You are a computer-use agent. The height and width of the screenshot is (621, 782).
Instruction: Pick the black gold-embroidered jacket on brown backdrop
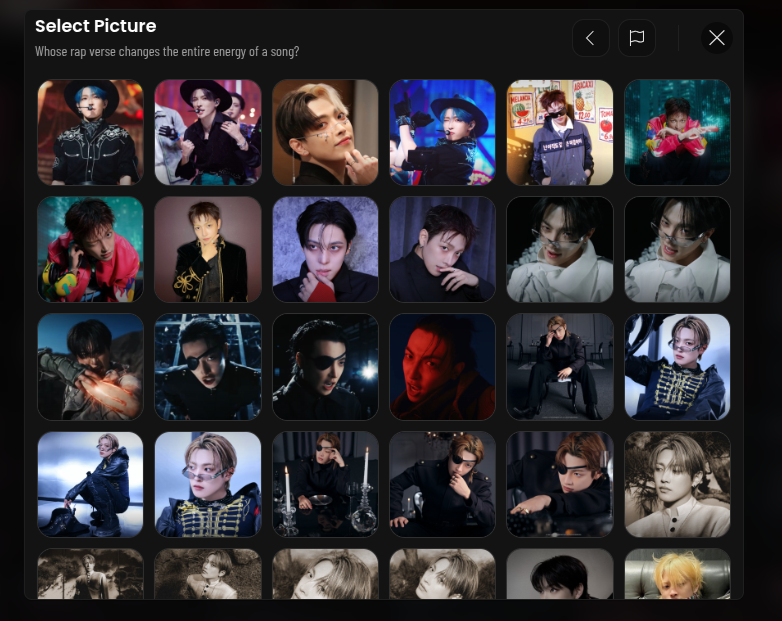coord(208,249)
